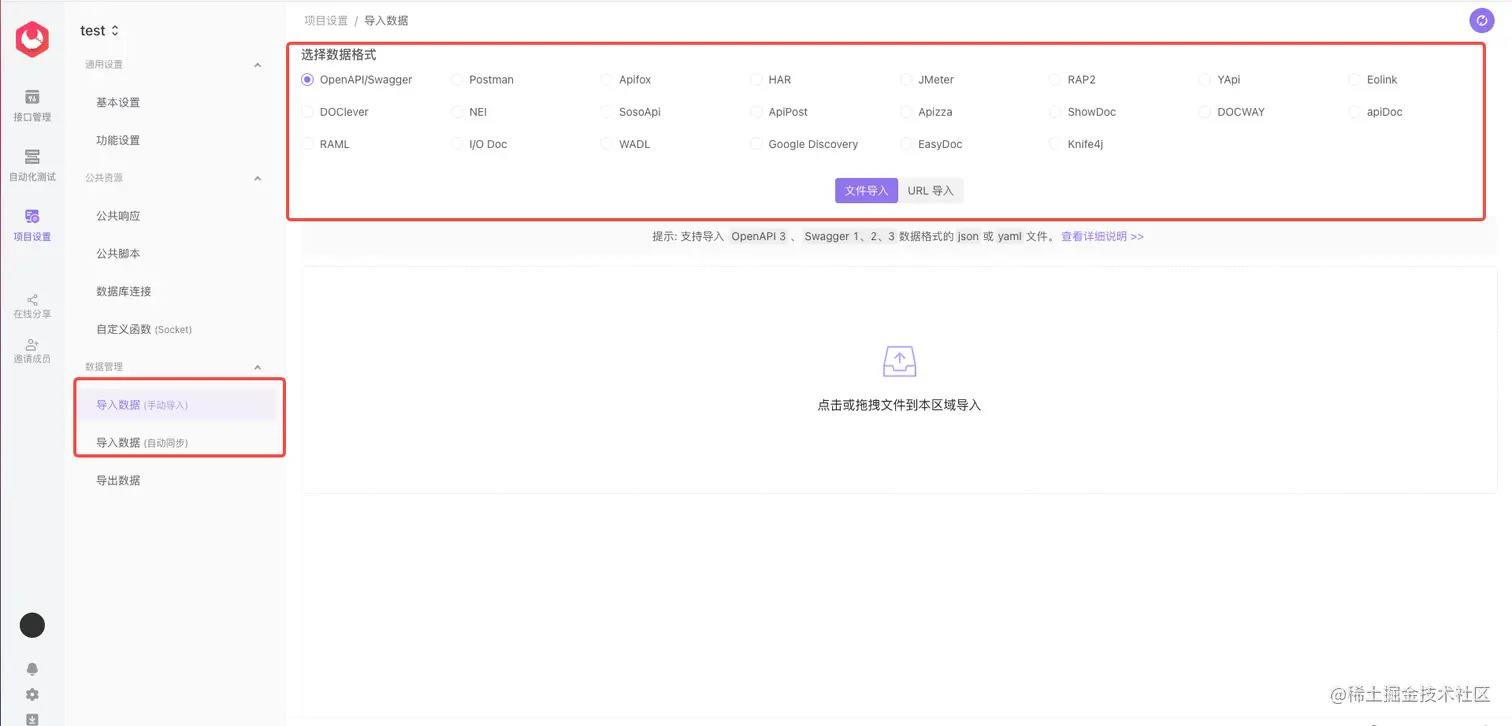The height and width of the screenshot is (726, 1512).
Task: Click the settings gear at bottom left
Action: point(32,694)
